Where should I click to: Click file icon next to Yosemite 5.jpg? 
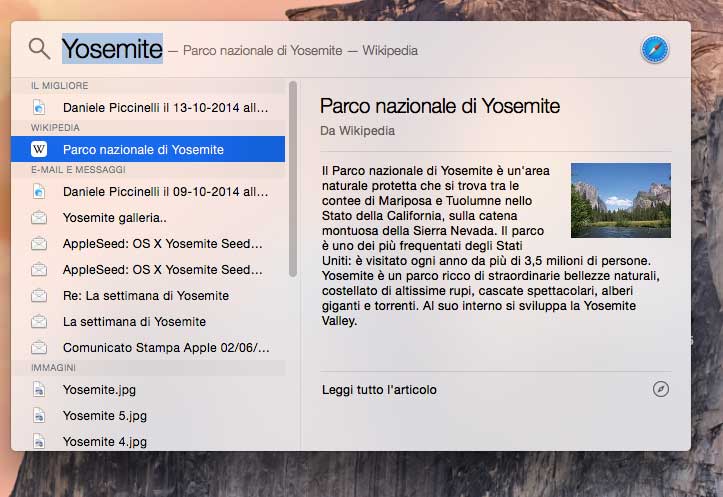(x=39, y=415)
